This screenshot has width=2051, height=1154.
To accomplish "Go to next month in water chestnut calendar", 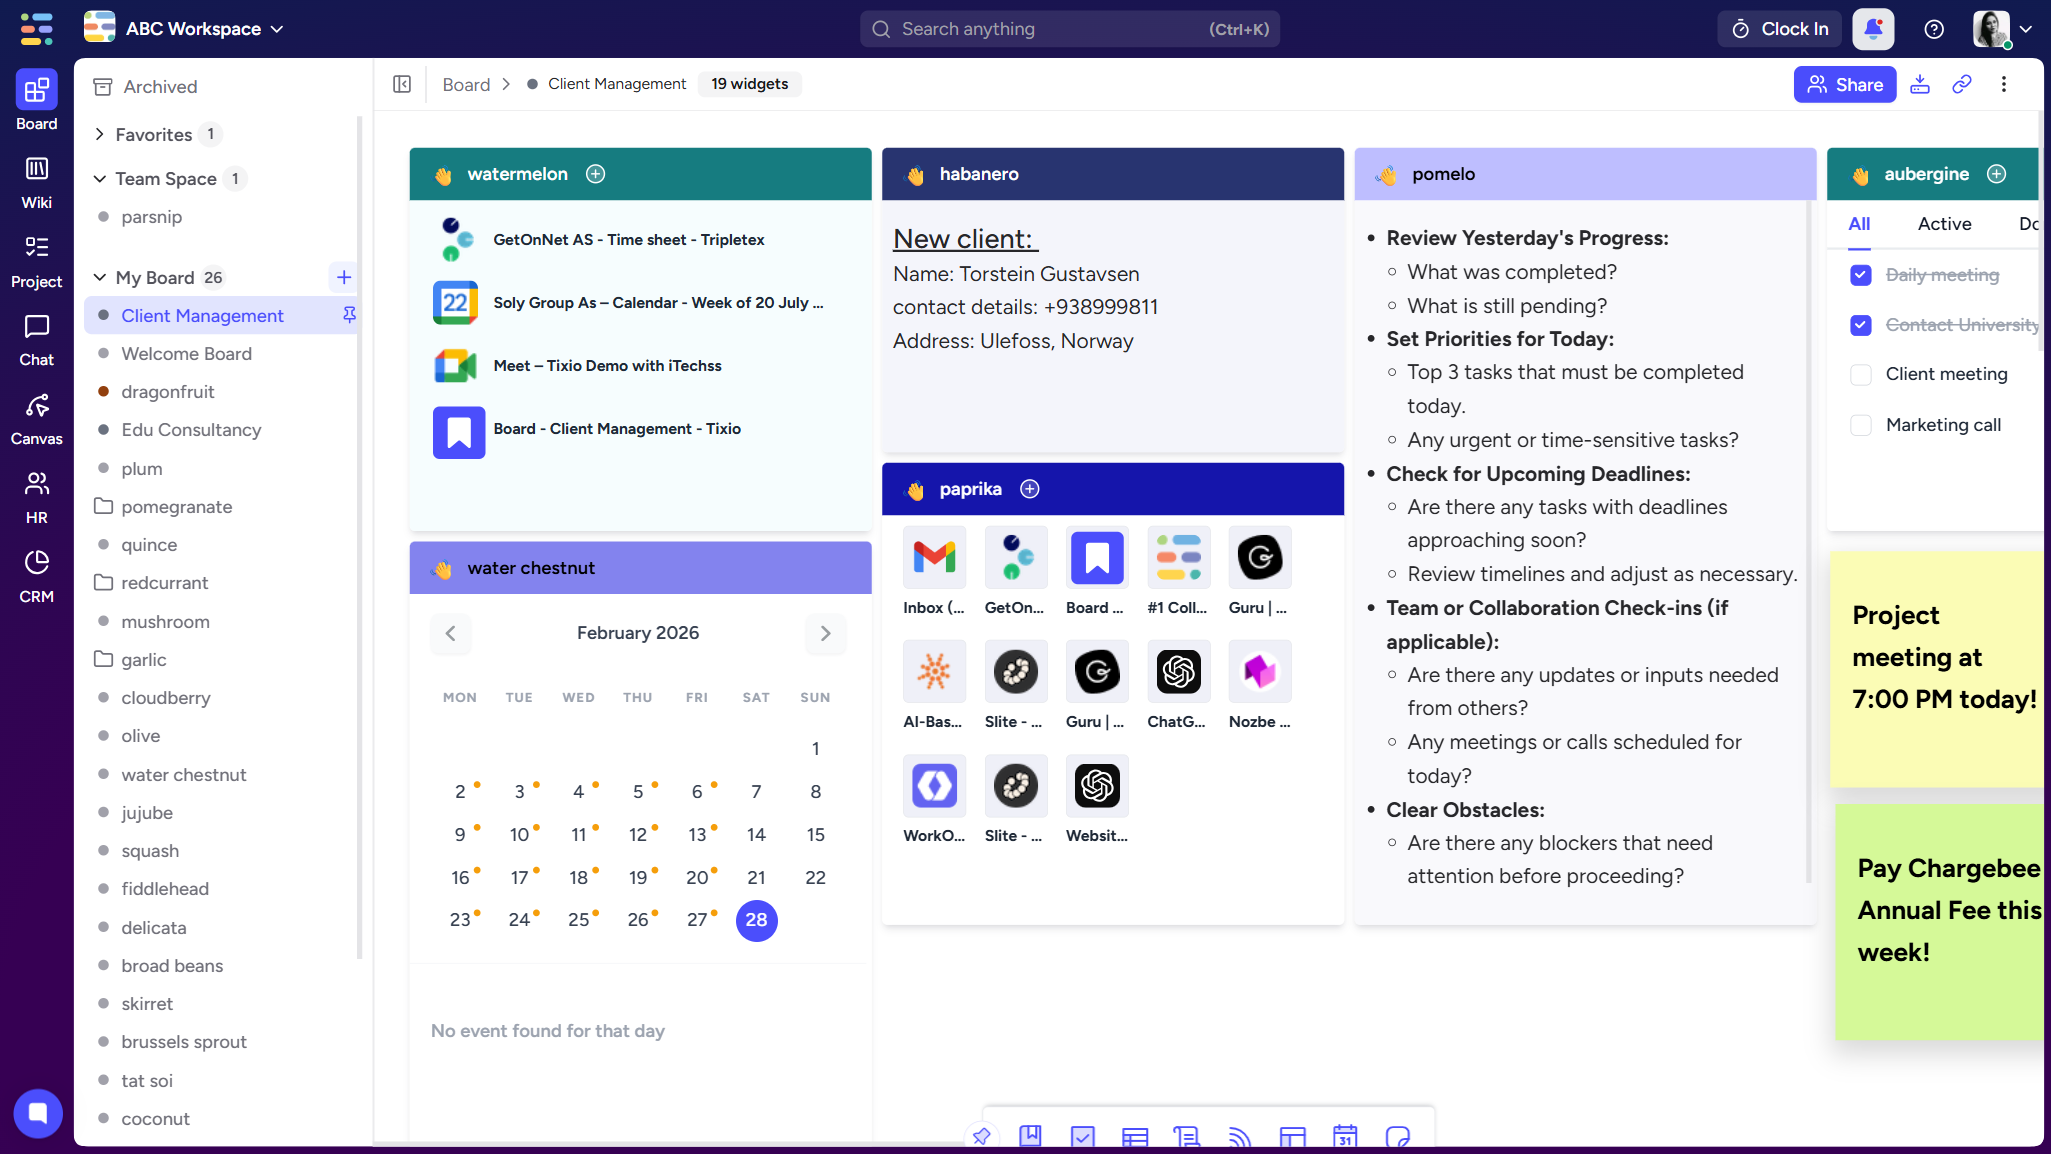I will [825, 633].
